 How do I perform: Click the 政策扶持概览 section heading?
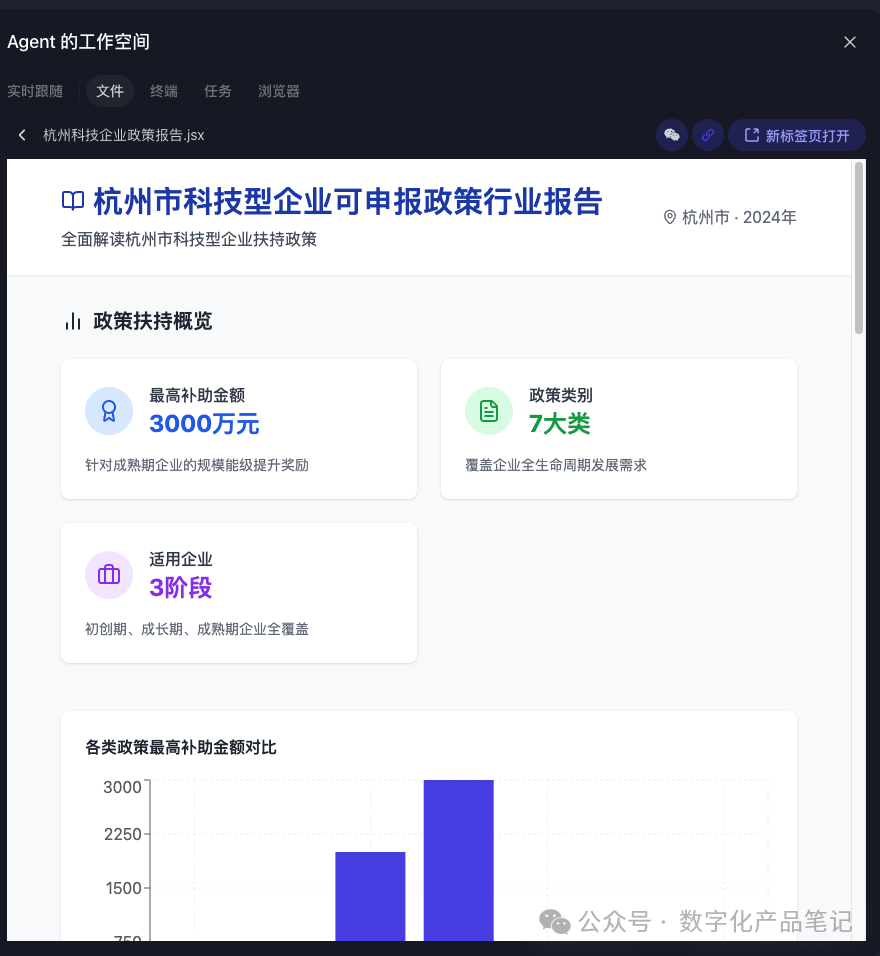tap(152, 321)
